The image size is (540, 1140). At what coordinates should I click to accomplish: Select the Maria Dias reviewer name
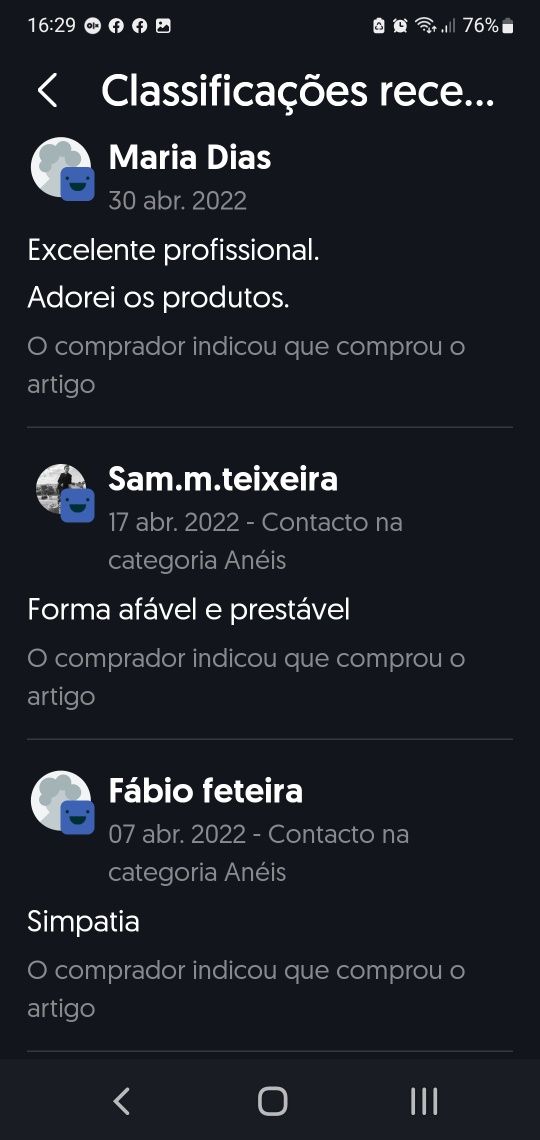point(190,157)
